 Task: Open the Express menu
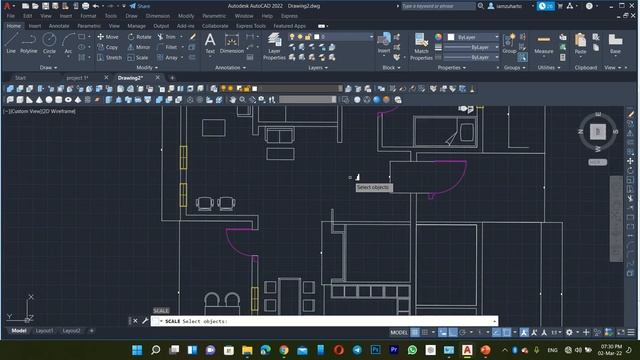(289, 16)
